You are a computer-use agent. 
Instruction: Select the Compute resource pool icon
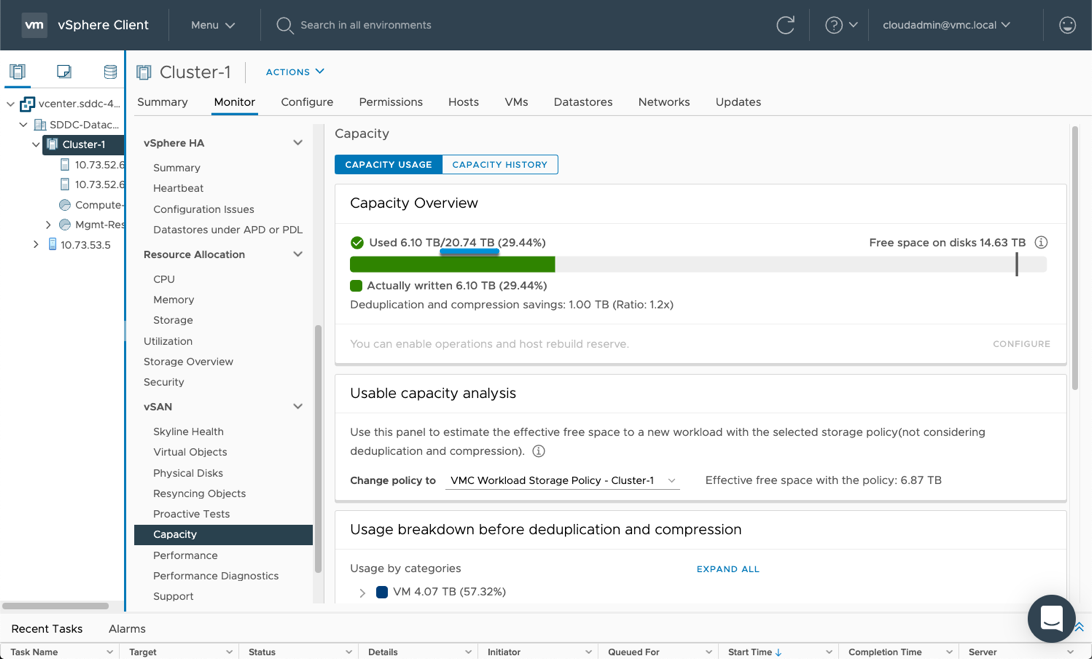[x=65, y=205]
